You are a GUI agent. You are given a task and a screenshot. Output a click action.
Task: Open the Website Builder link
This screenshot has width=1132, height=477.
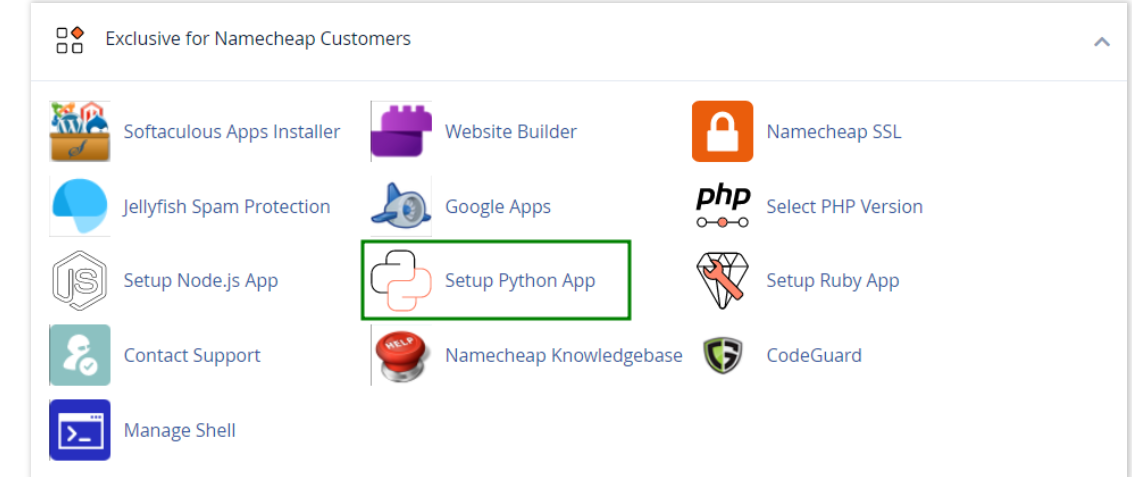511,132
